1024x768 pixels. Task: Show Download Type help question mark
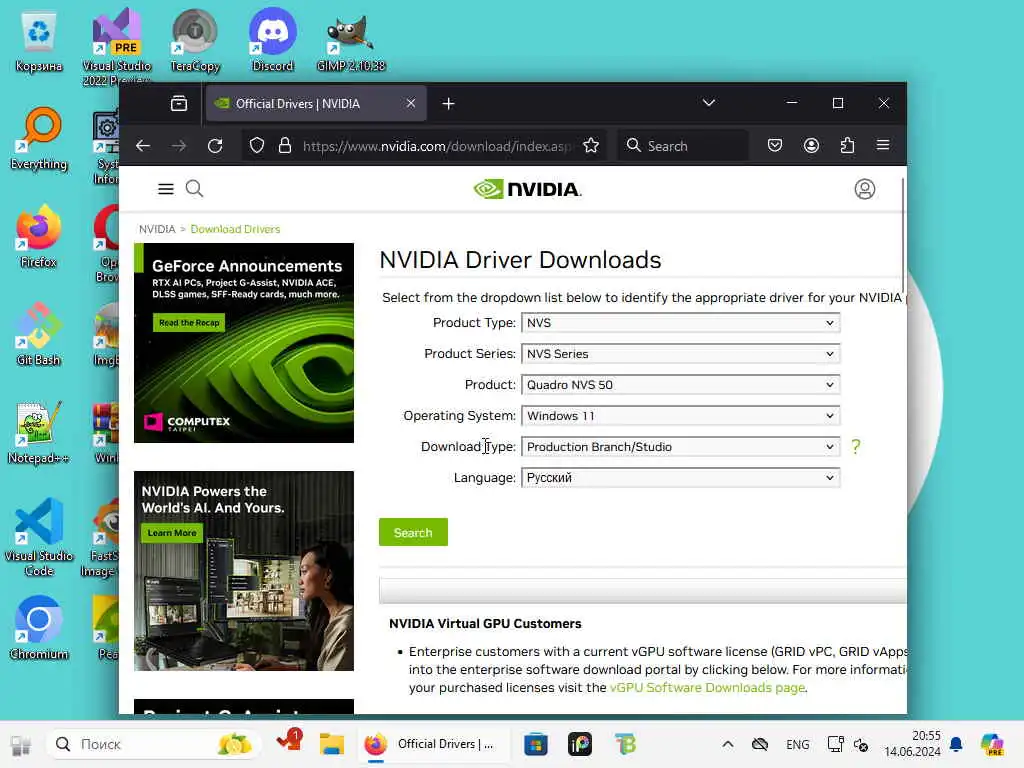(856, 447)
